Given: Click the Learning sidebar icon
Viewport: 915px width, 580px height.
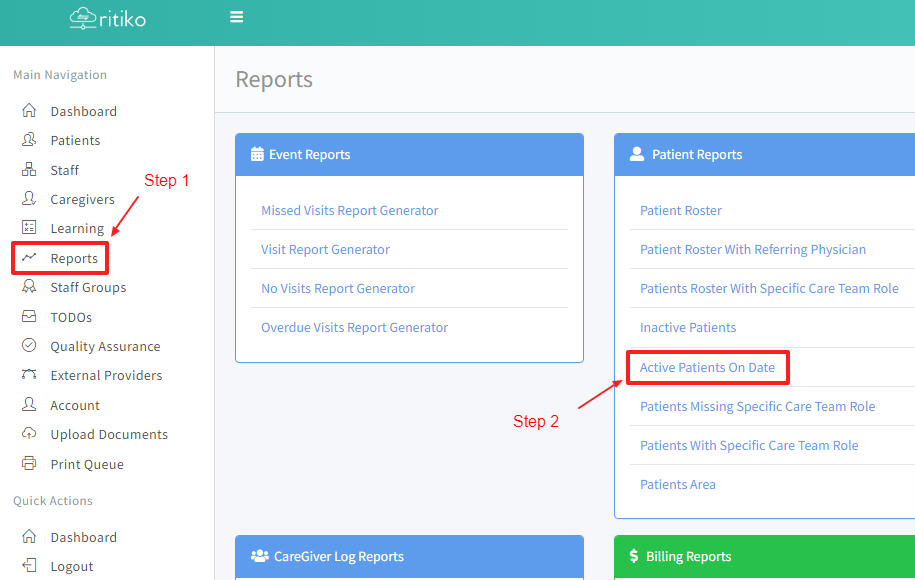Looking at the screenshot, I should coord(29,228).
